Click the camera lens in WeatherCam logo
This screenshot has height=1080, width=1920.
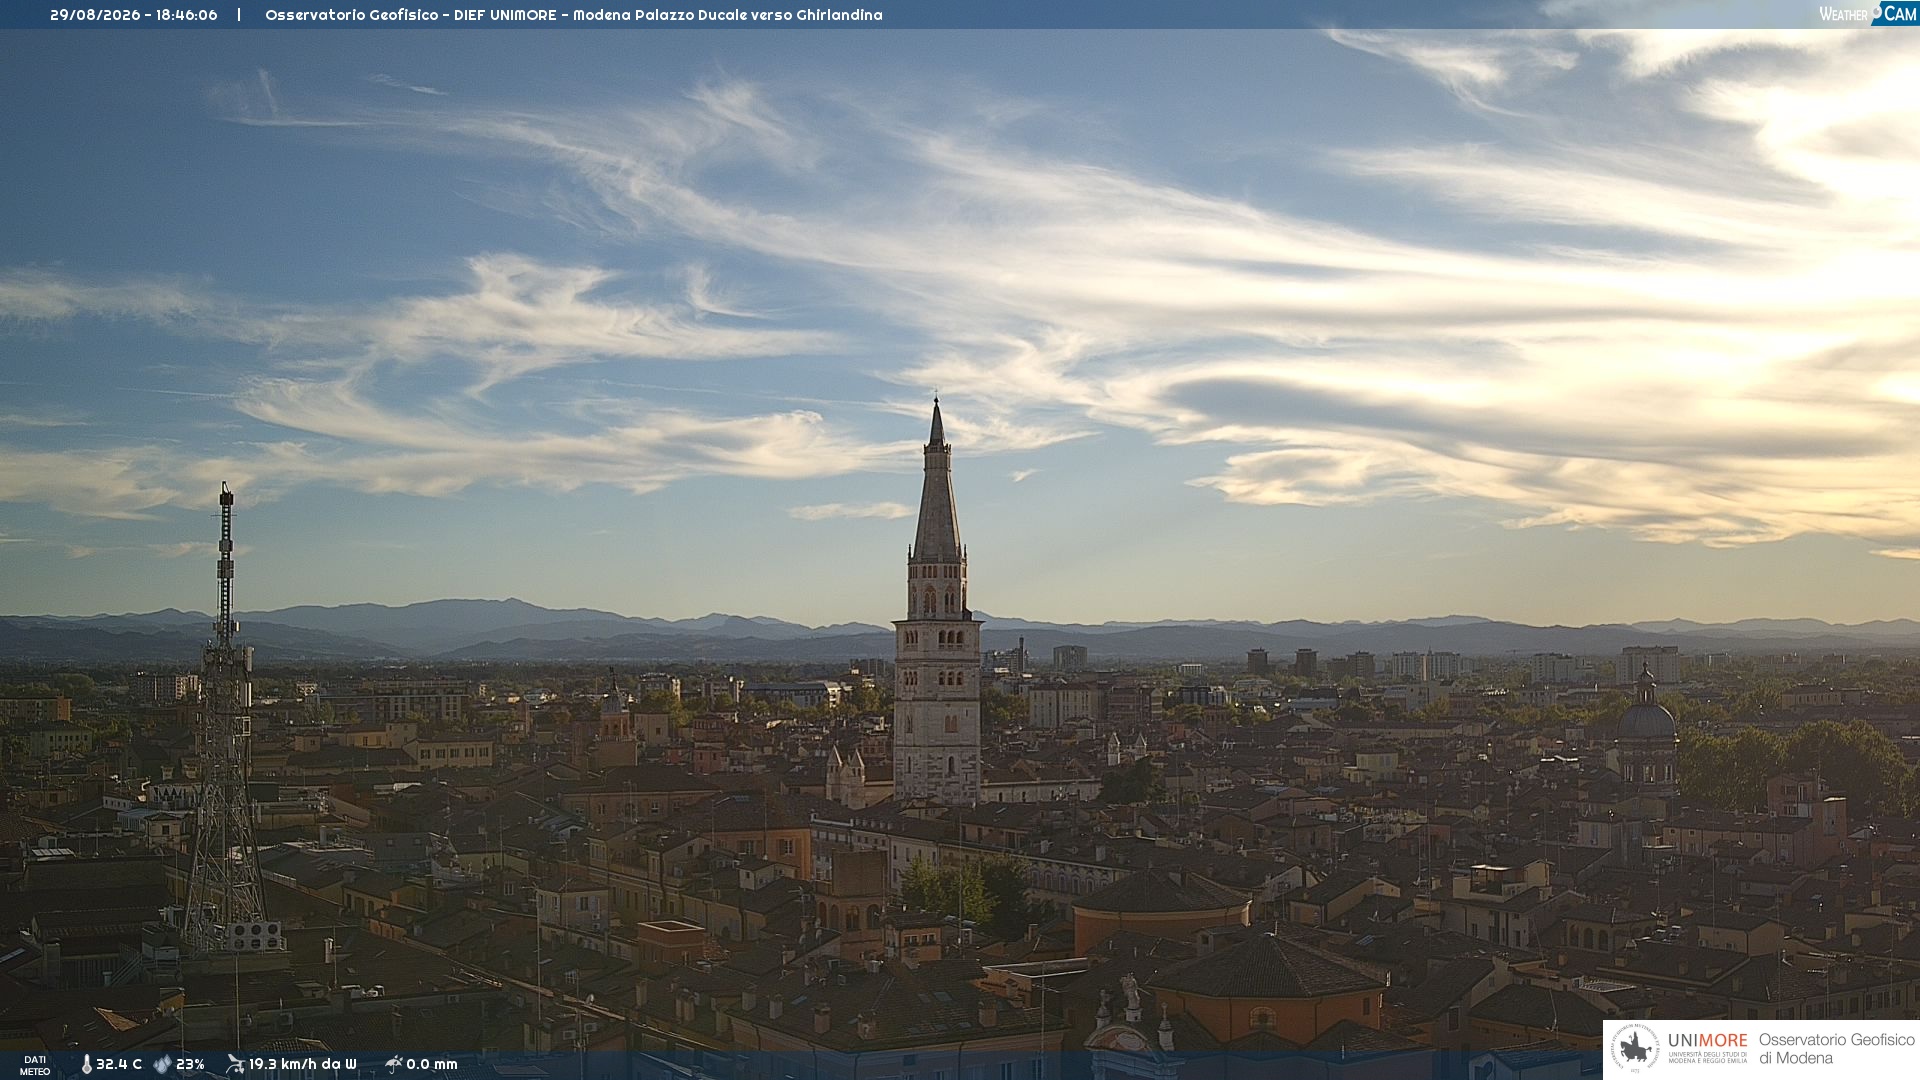pos(1877,11)
